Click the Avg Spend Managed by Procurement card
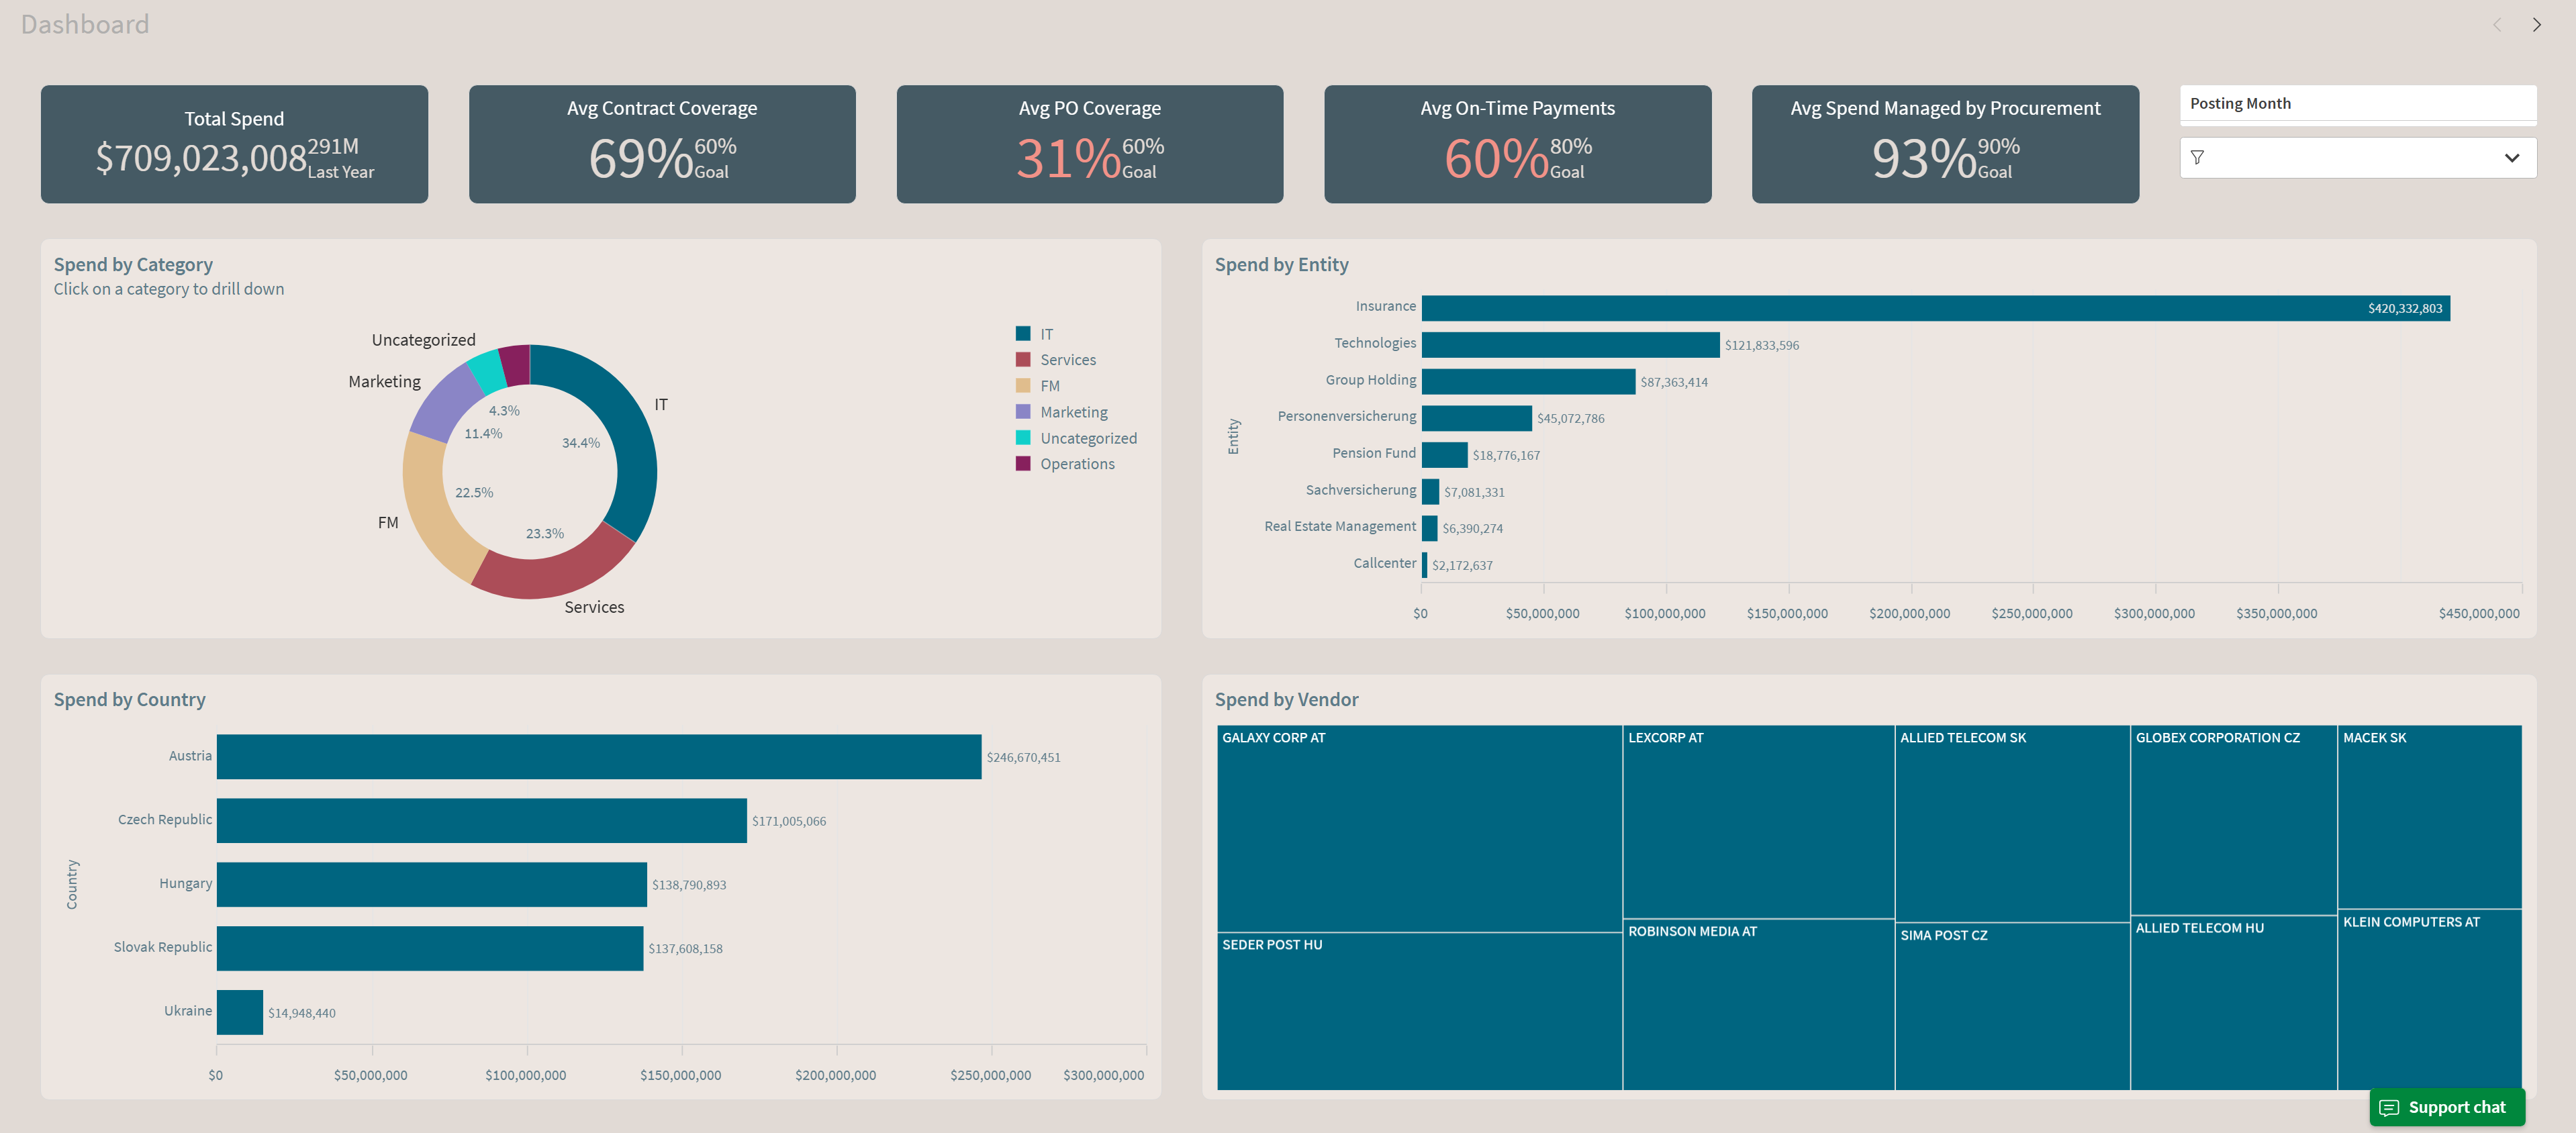 (x=1945, y=144)
